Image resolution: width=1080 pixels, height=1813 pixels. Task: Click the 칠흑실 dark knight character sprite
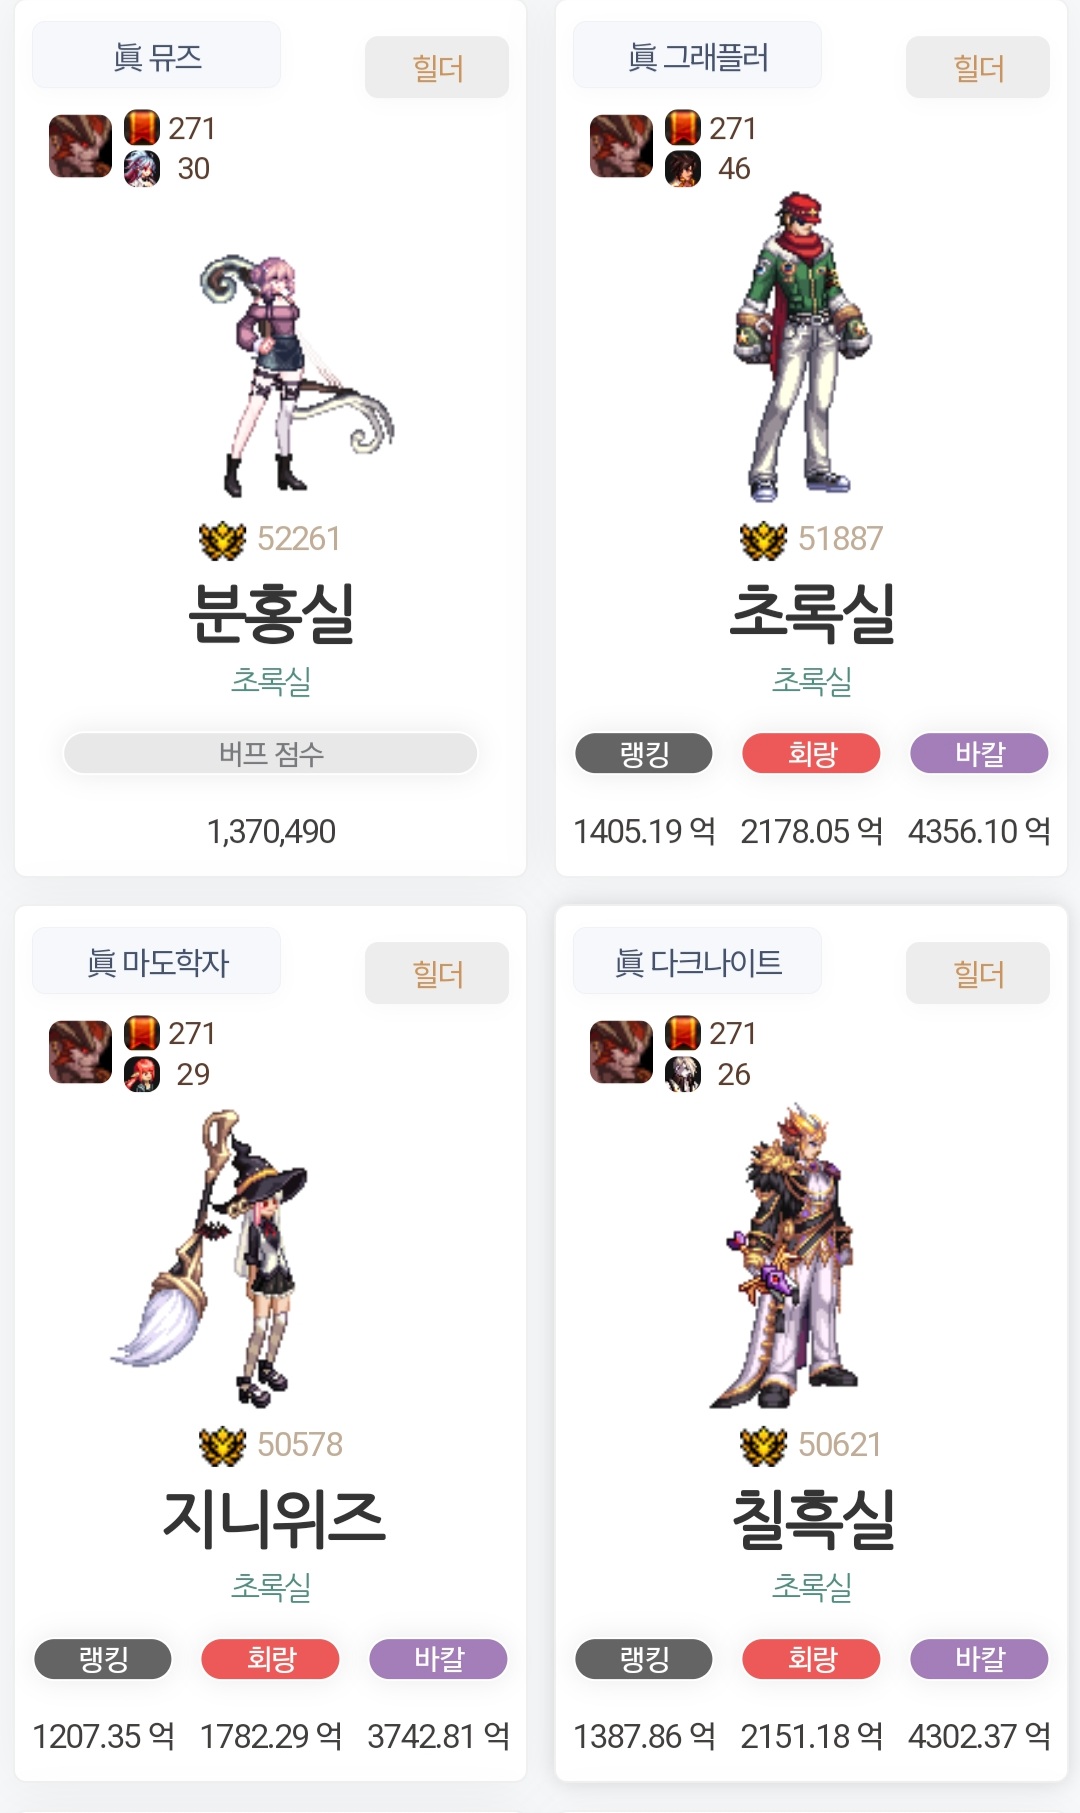click(785, 1256)
